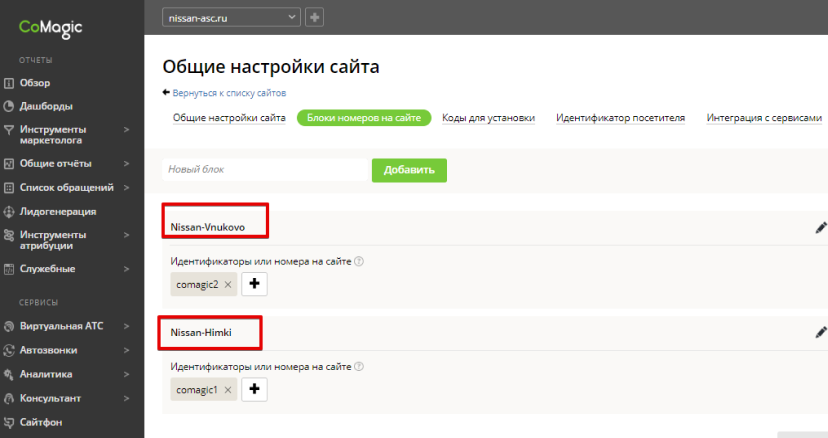This screenshot has width=828, height=438.
Task: Edit the Nissan-Vnukovo block with pencil icon
Action: click(821, 228)
